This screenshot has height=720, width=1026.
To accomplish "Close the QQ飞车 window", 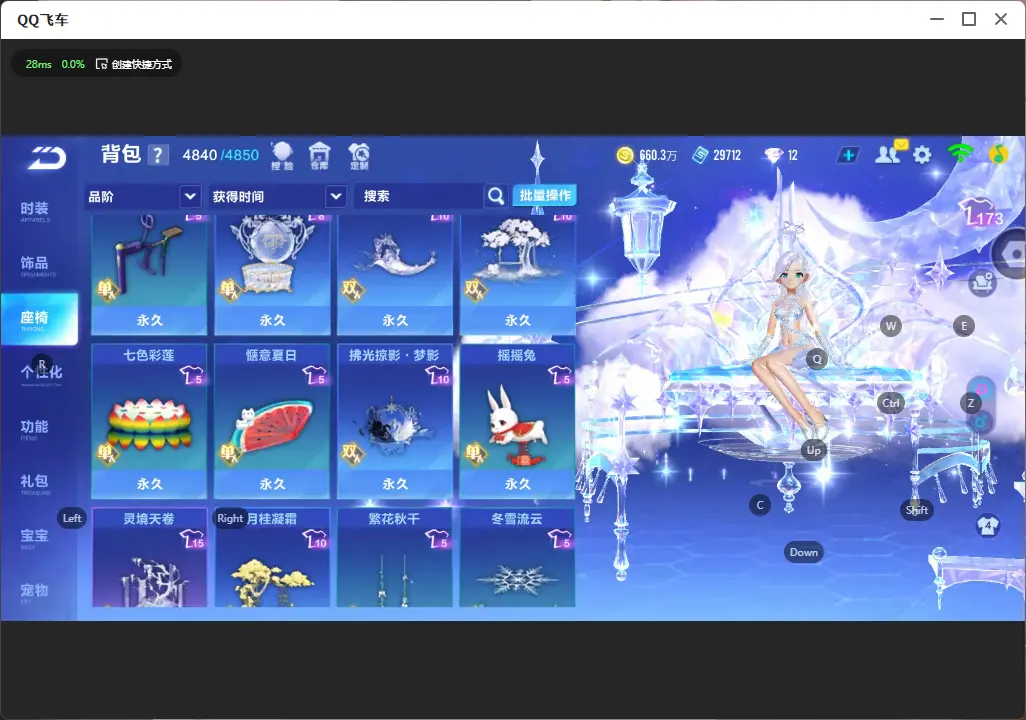I will pos(1001,19).
